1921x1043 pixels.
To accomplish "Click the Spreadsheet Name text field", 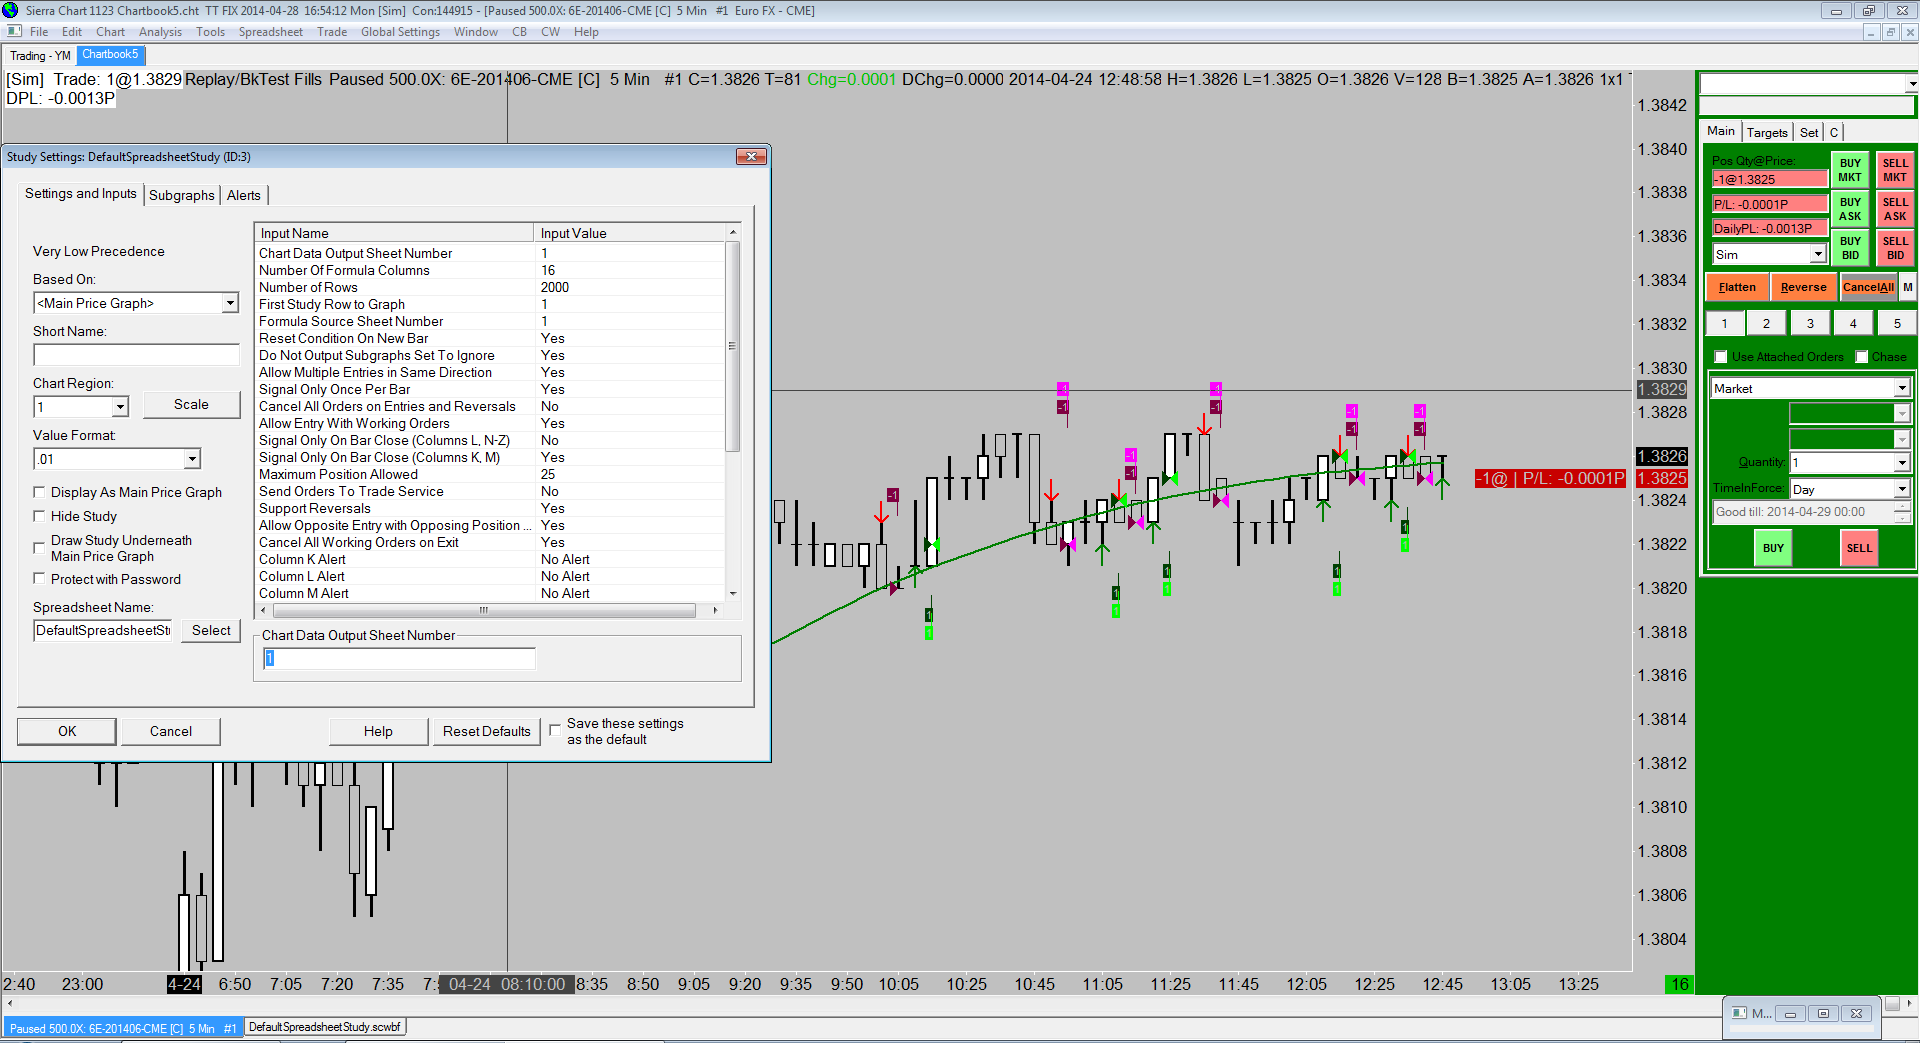I will tap(104, 630).
